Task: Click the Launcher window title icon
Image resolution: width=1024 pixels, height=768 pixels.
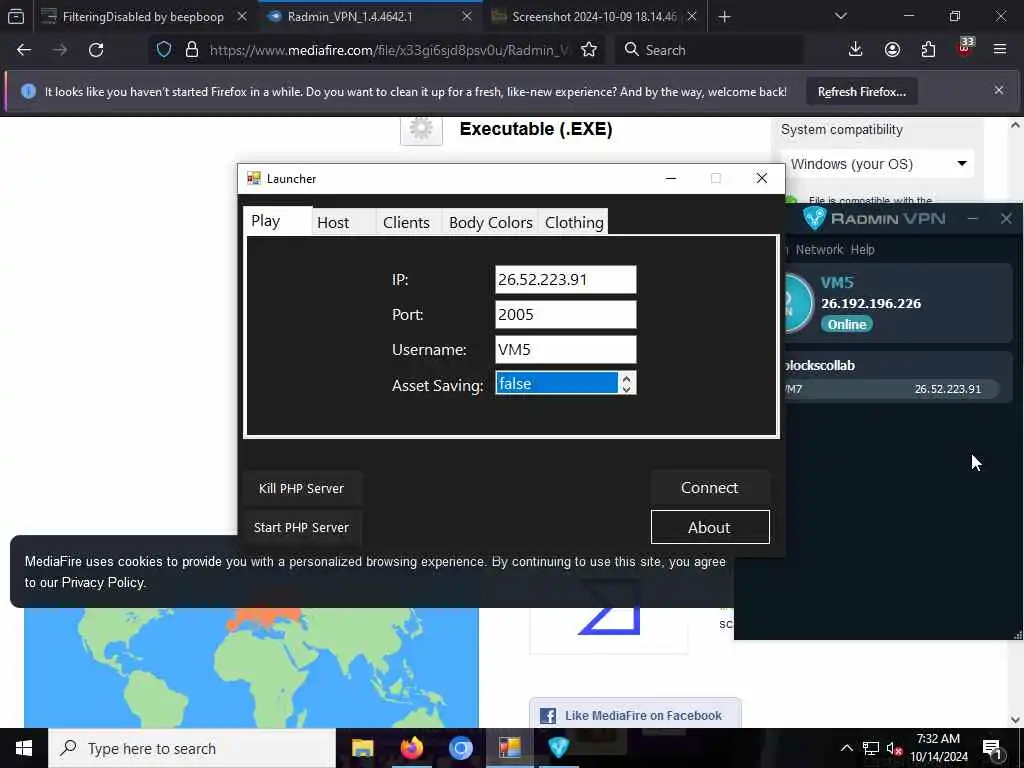Action: (253, 178)
